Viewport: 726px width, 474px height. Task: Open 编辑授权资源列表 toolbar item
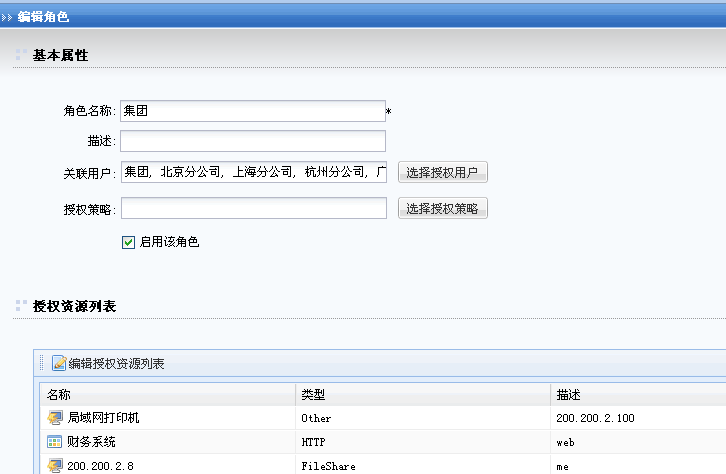(x=116, y=363)
